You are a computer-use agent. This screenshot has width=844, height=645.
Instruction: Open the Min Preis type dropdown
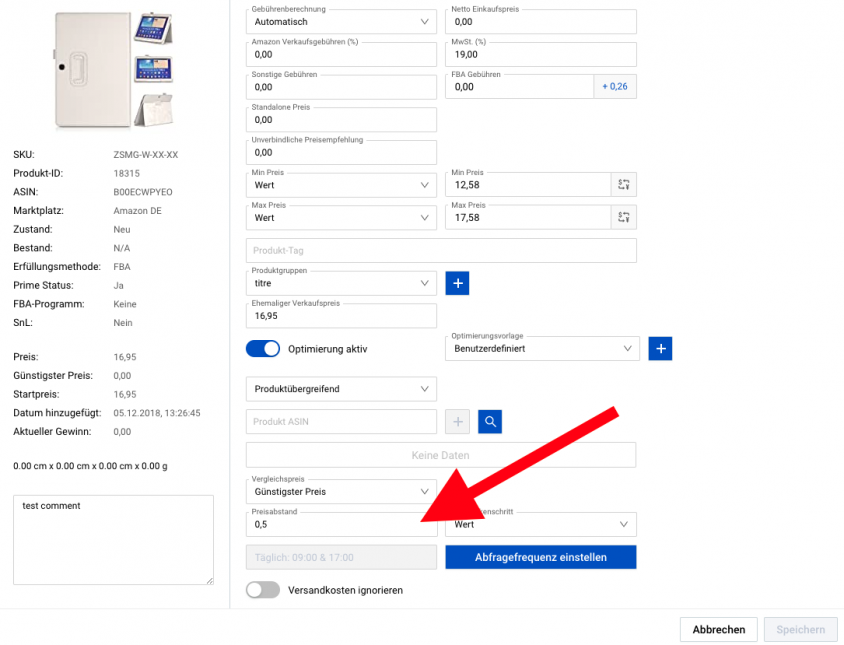pos(341,185)
